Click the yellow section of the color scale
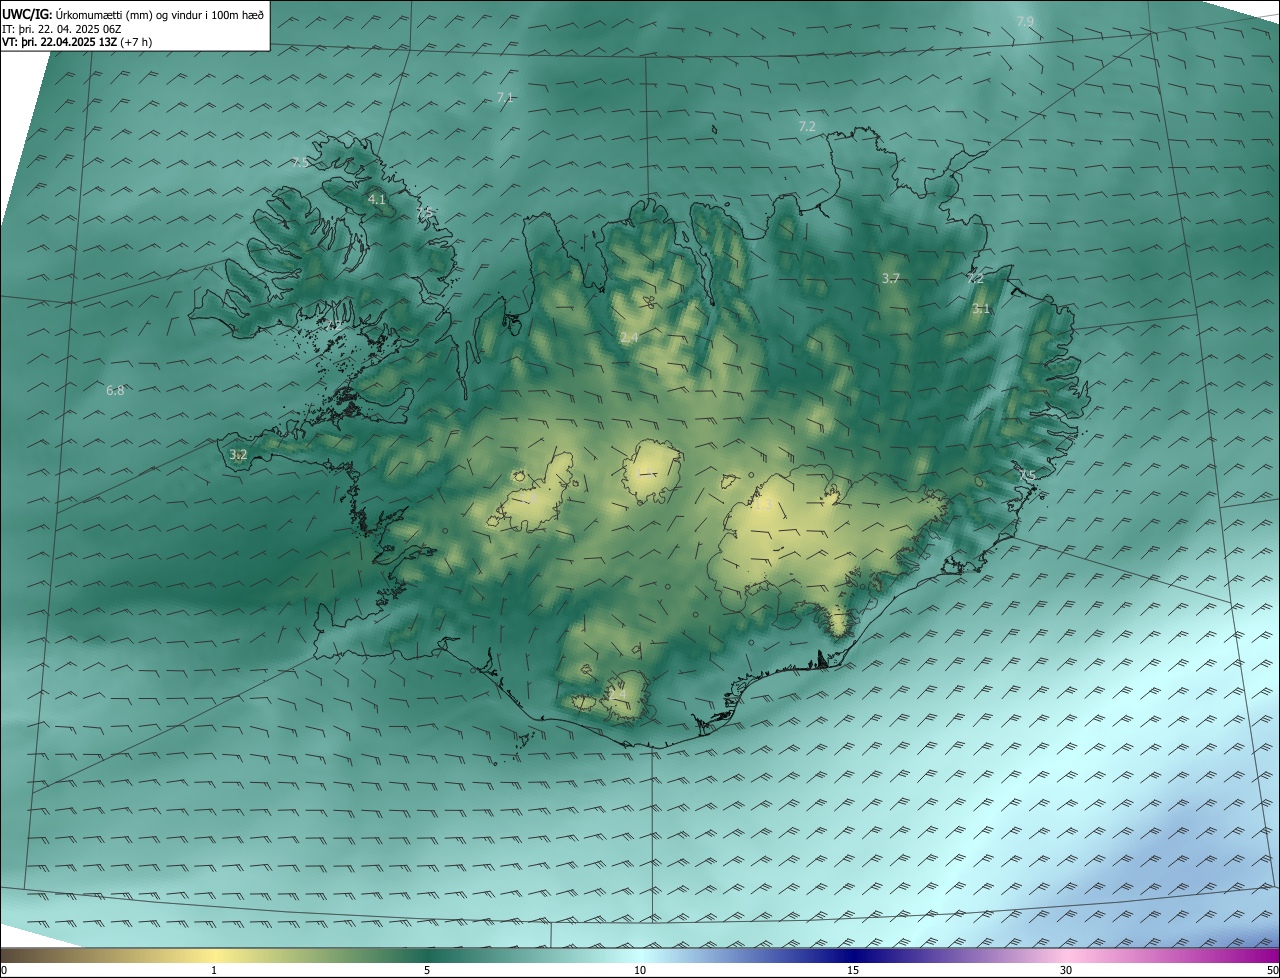This screenshot has height=978, width=1280. (x=215, y=955)
